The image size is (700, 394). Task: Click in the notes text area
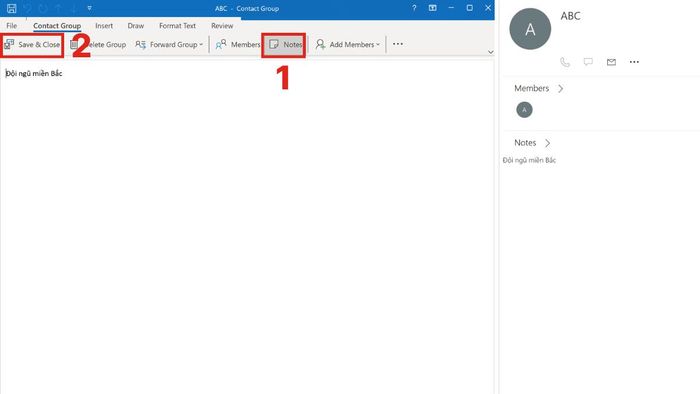pyautogui.click(x=246, y=228)
